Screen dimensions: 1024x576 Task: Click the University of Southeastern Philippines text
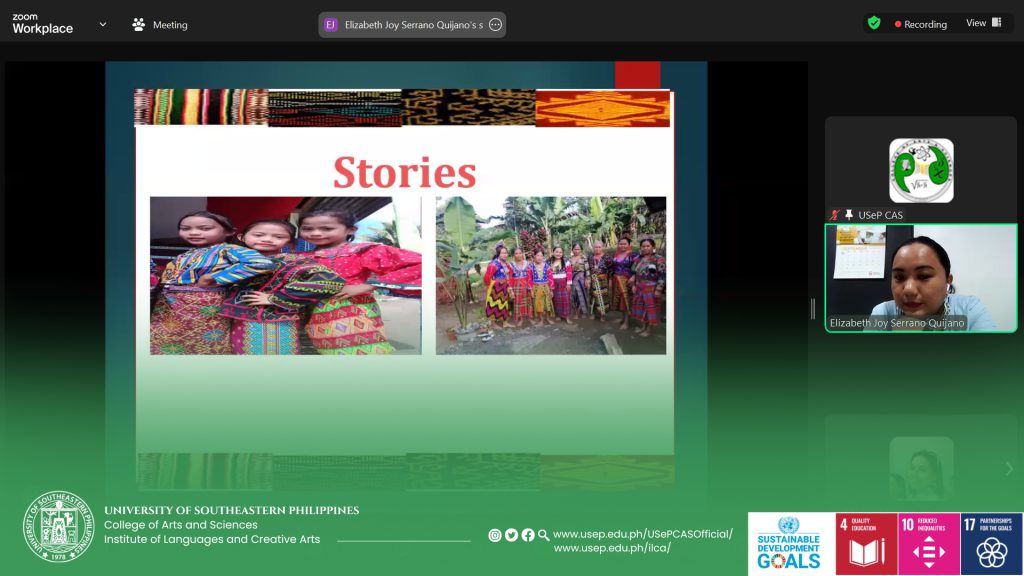pyautogui.click(x=232, y=510)
